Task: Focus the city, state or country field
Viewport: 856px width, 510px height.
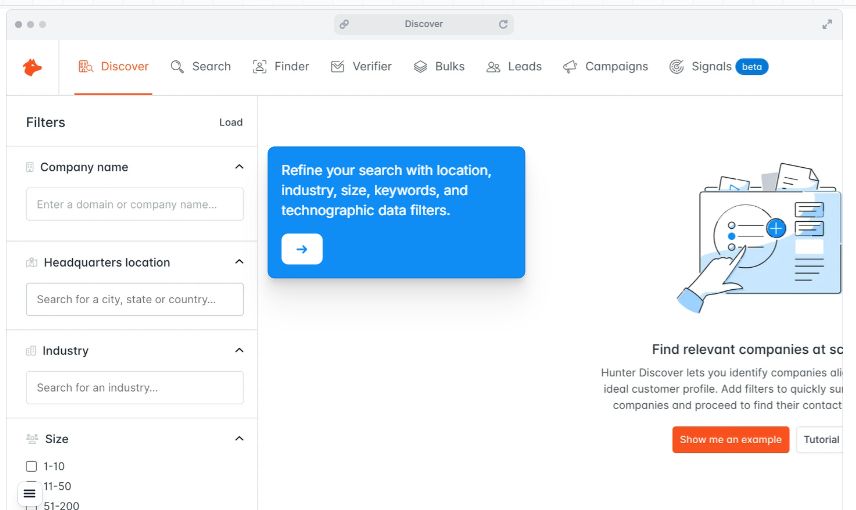Action: pos(135,299)
